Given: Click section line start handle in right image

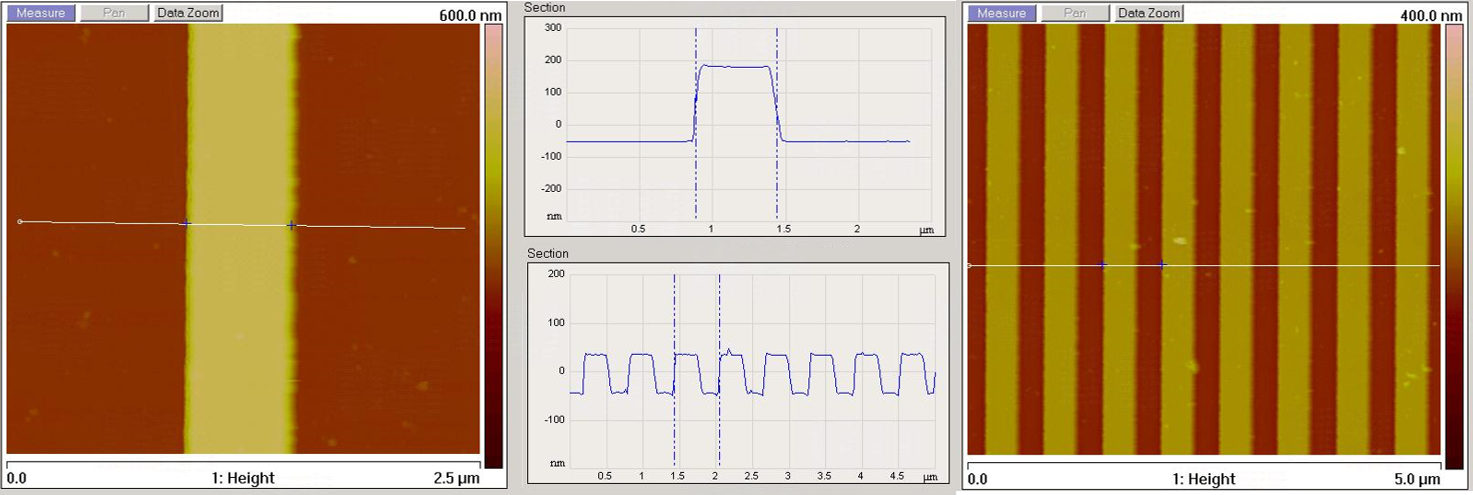Looking at the screenshot, I should tap(968, 265).
